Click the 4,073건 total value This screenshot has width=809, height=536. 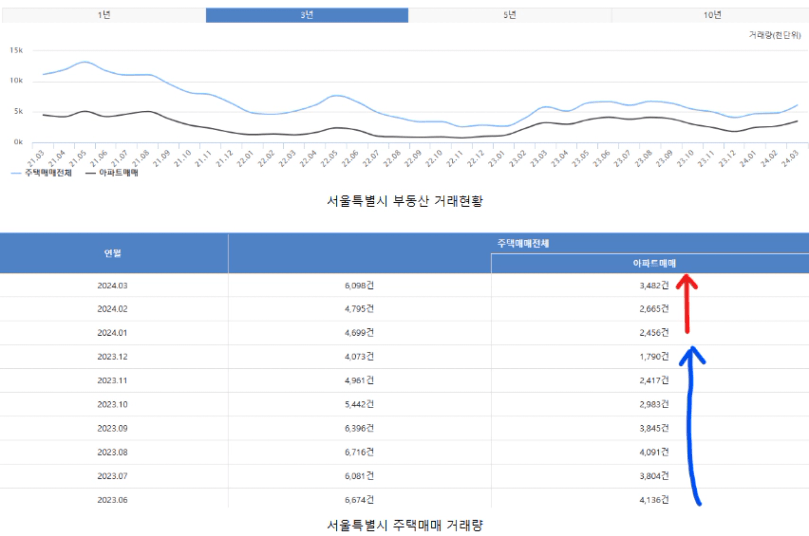coord(359,356)
